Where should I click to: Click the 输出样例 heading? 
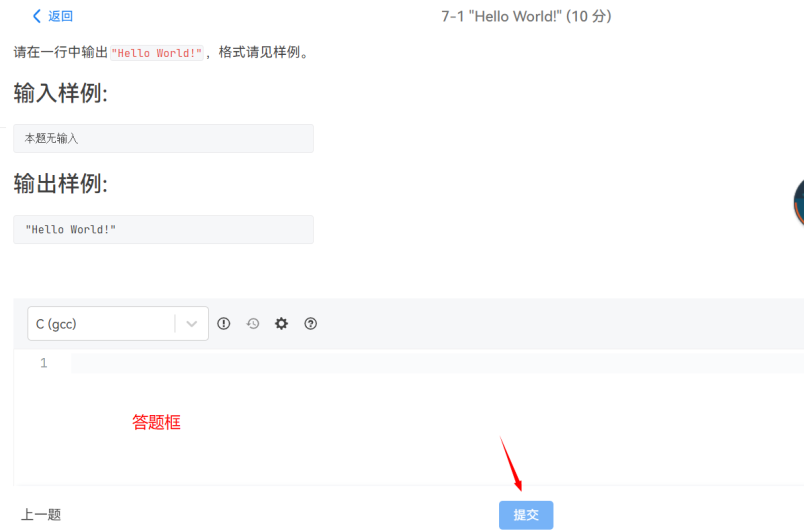tap(61, 185)
